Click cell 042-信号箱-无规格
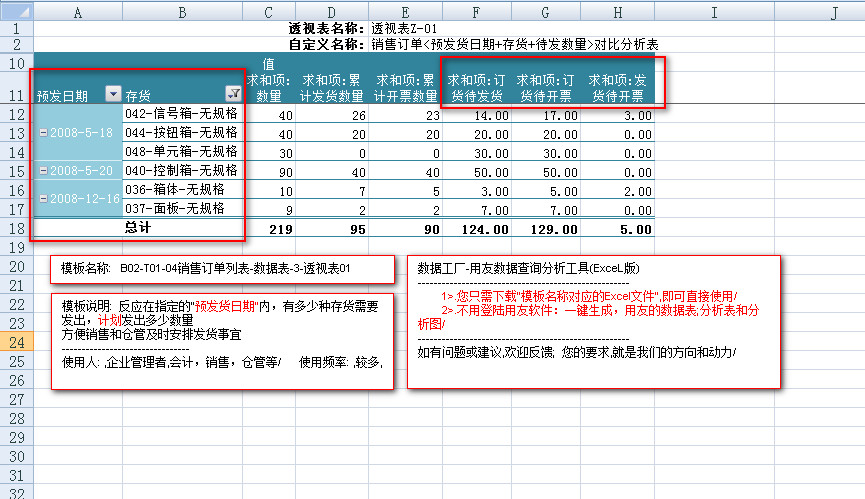 click(181, 114)
